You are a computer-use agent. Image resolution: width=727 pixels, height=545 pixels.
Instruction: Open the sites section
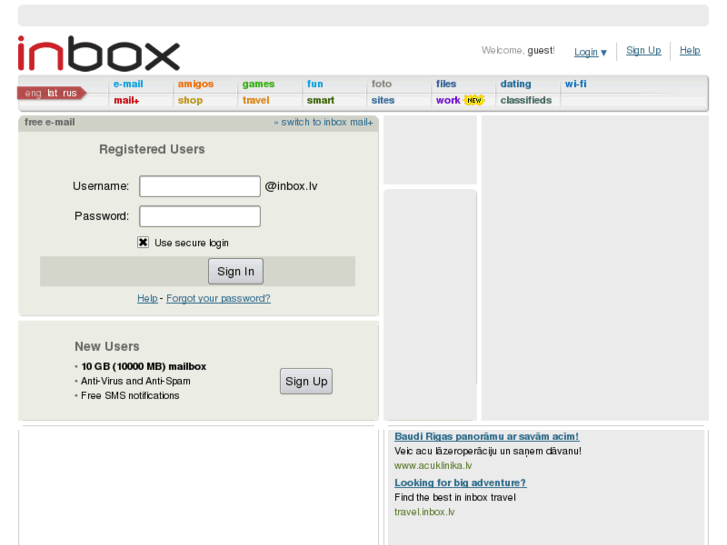point(383,100)
